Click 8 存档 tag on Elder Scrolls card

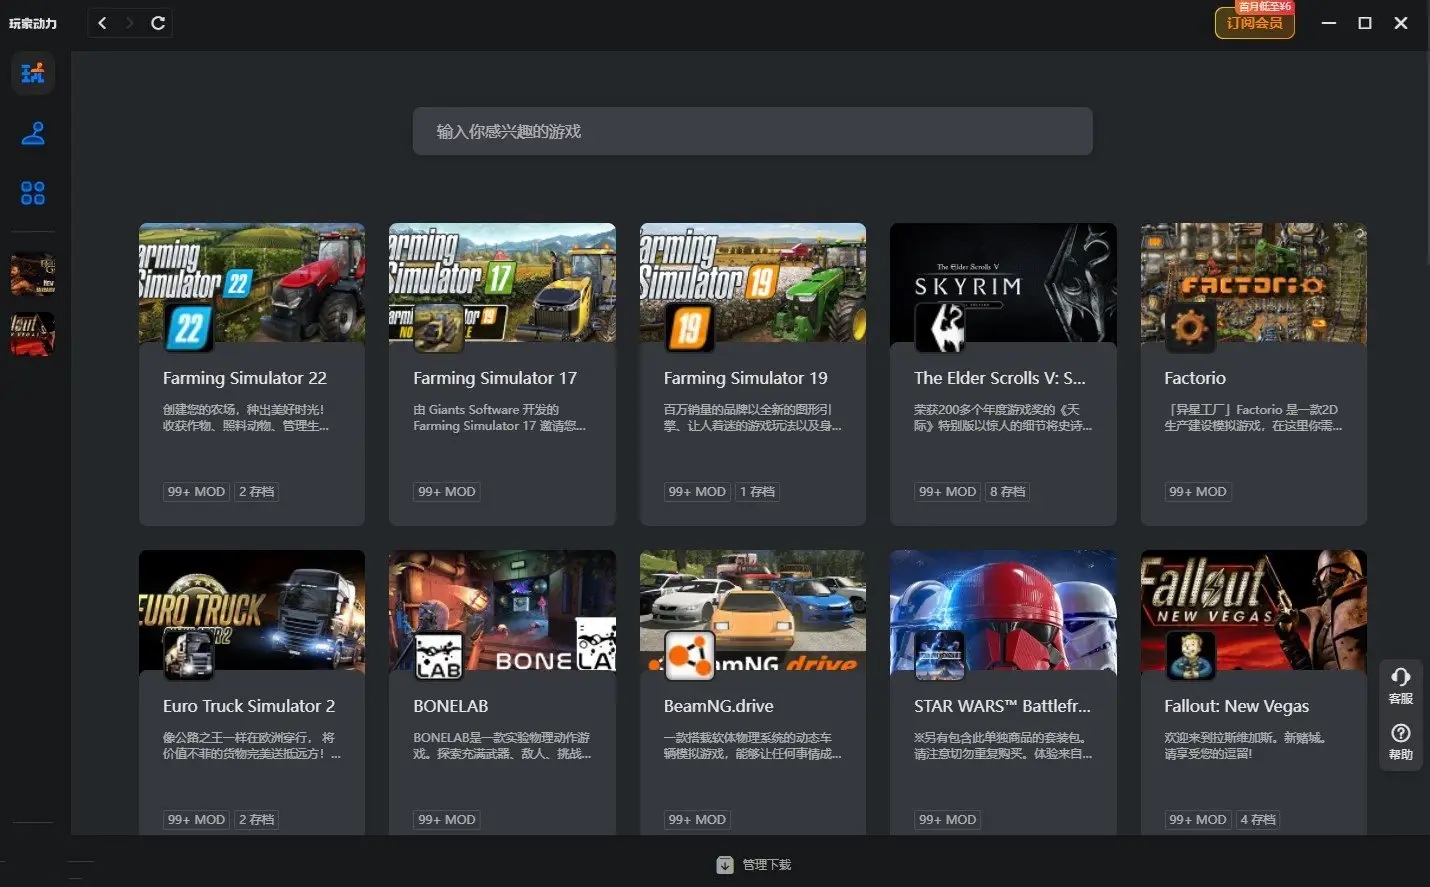point(1008,491)
